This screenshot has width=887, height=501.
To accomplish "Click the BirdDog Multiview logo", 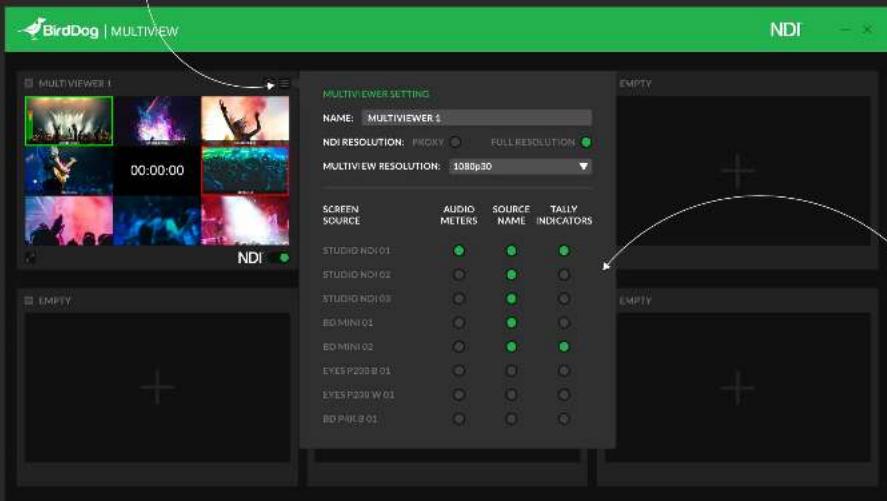I will pos(98,29).
